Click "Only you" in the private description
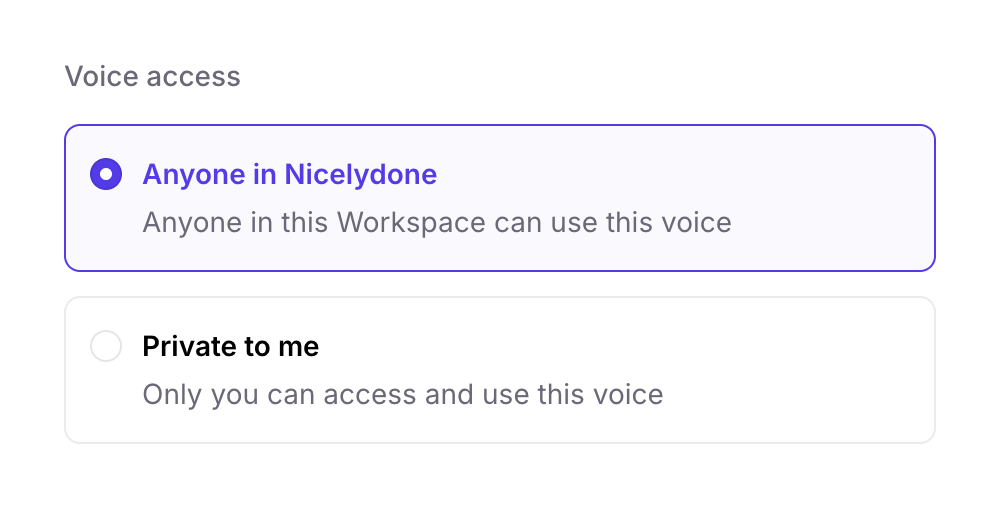The width and height of the screenshot is (1000, 508). click(x=200, y=394)
